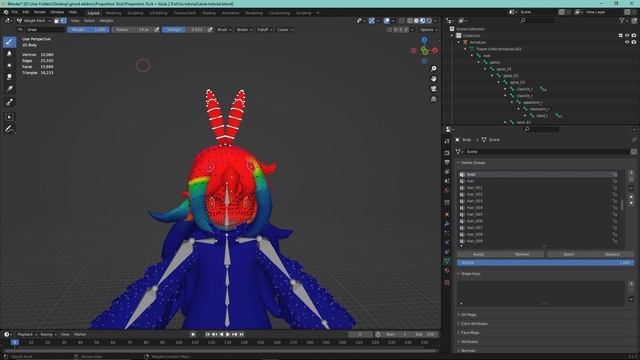Viewport: 640px width, 360px height.
Task: Click the green Y axis gizmo ball
Action: point(424,51)
